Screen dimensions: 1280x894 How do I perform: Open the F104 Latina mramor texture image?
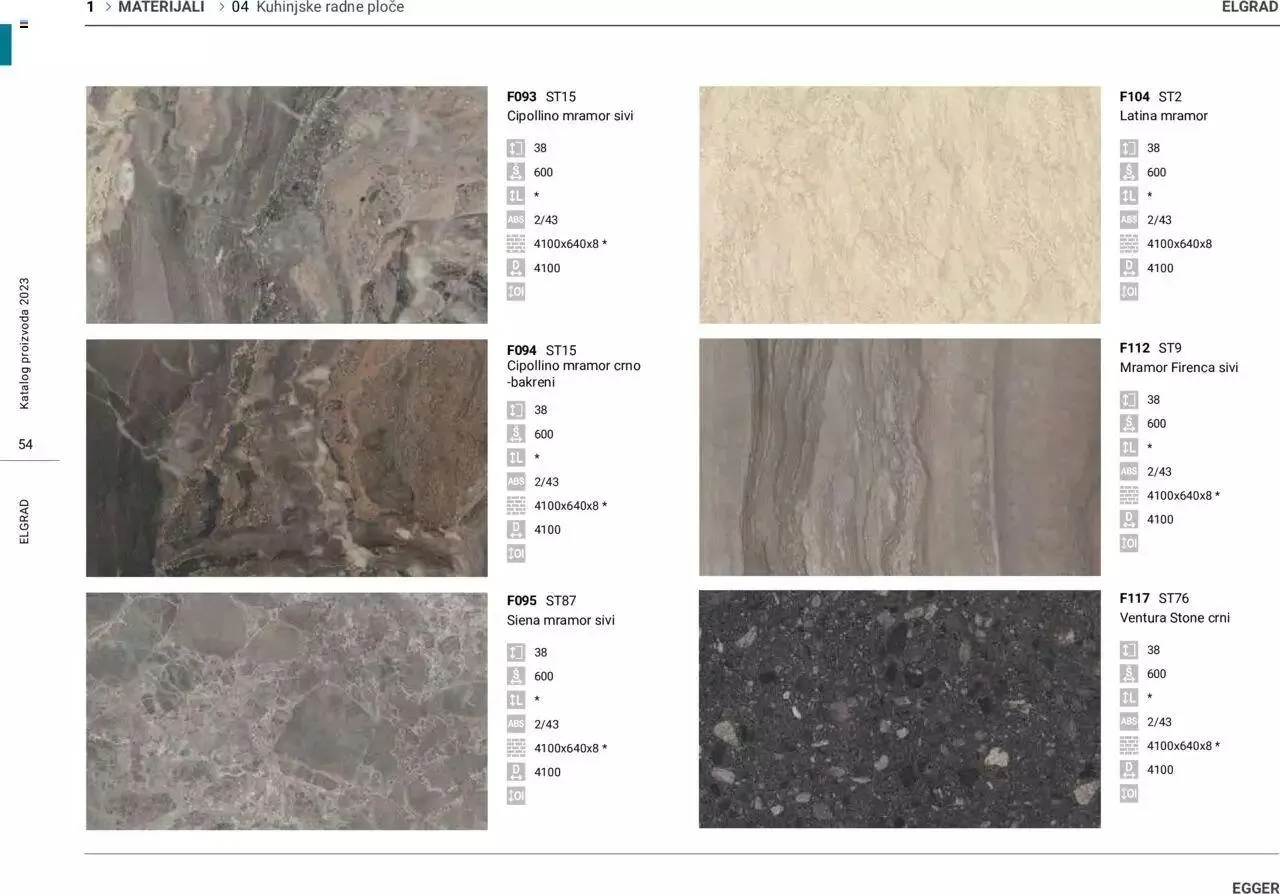point(899,205)
